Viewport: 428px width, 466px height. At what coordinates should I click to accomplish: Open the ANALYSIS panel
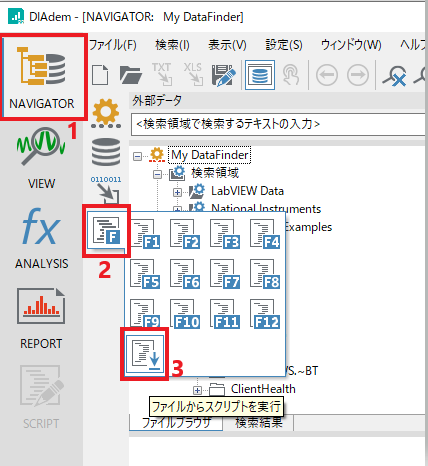coord(41,238)
